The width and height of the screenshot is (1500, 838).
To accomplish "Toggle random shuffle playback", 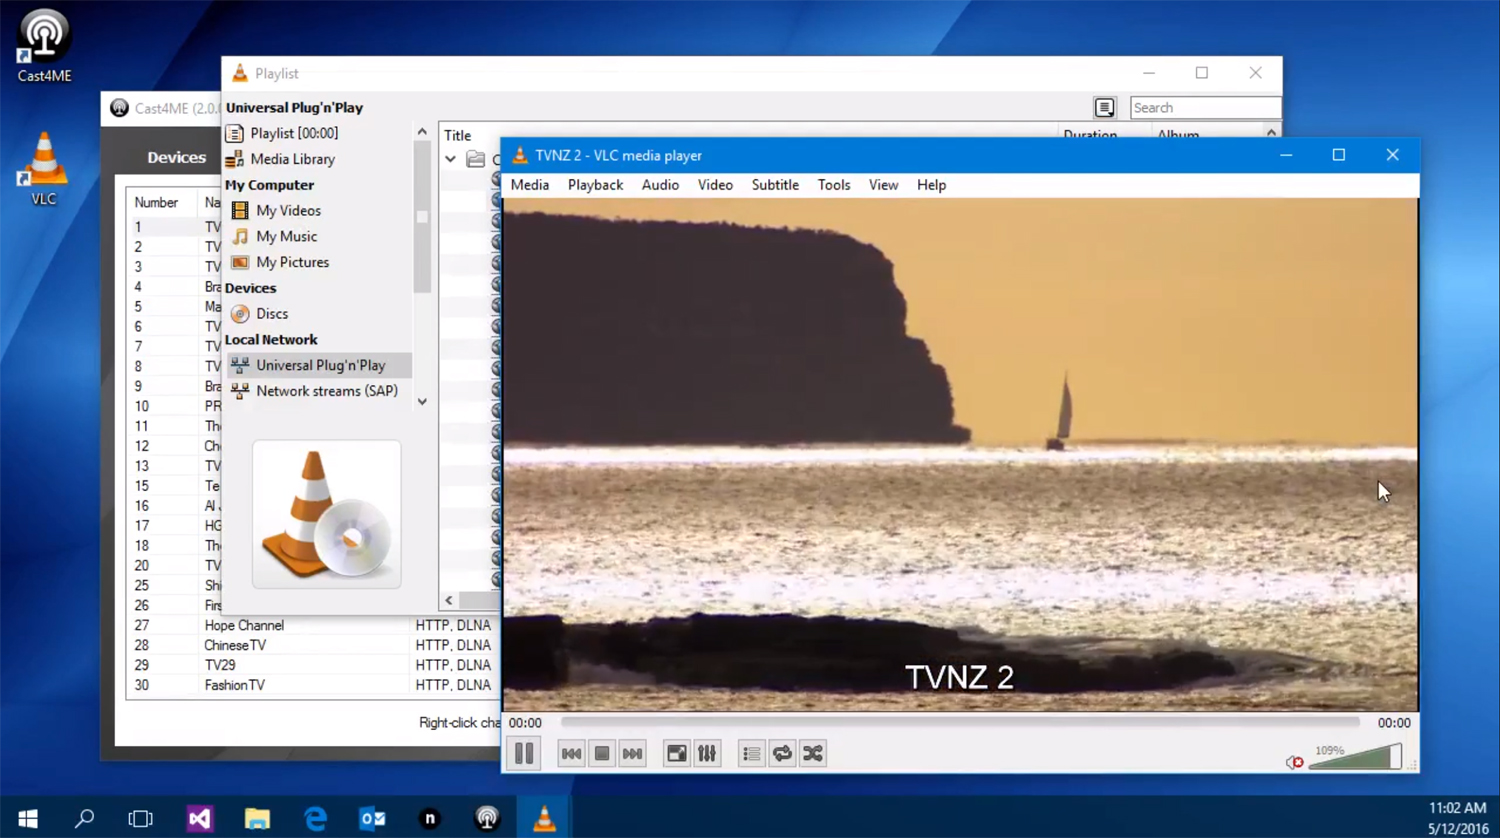I will tap(813, 753).
